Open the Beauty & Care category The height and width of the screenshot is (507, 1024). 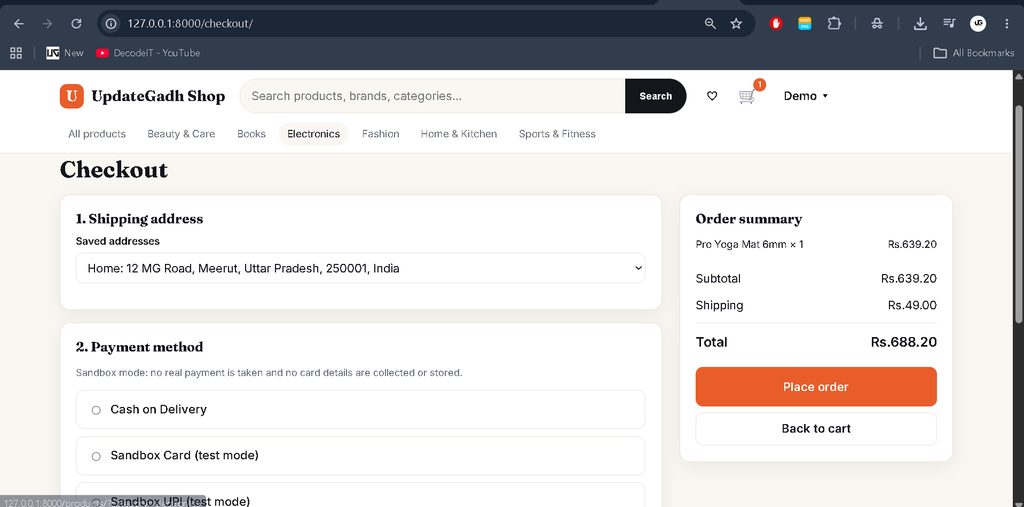pos(181,134)
